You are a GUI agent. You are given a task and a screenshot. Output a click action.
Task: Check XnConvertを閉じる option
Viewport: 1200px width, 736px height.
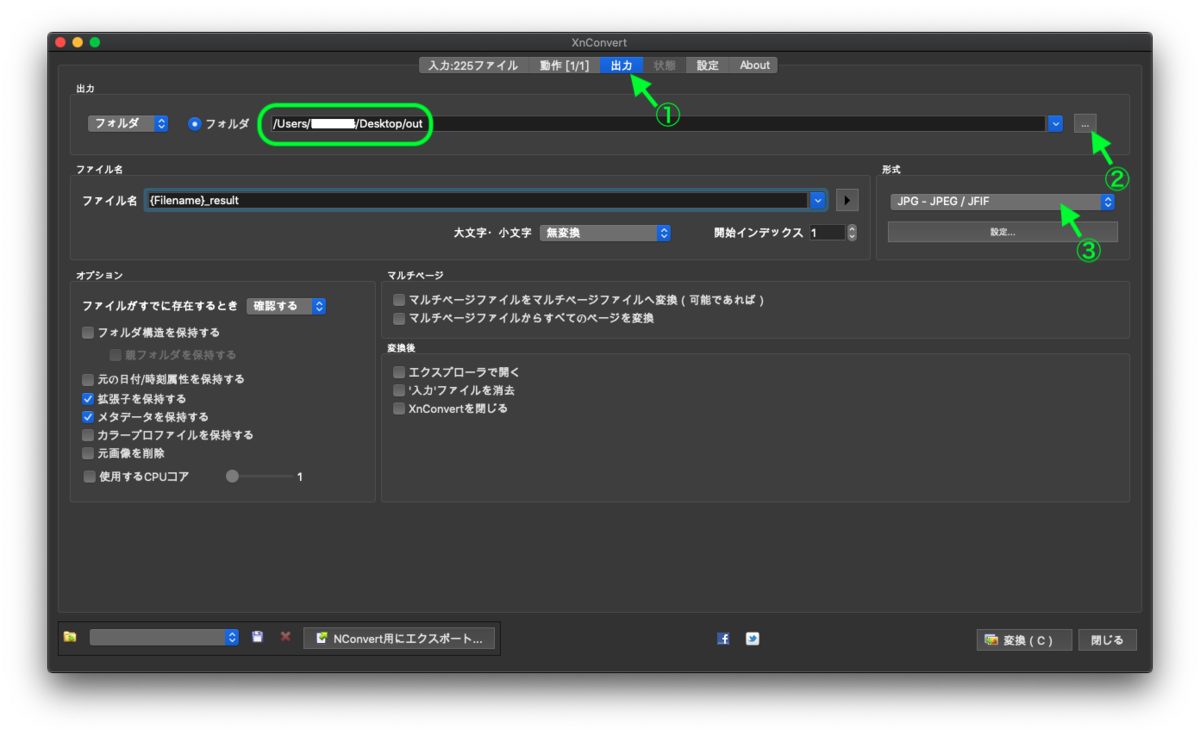click(x=399, y=408)
